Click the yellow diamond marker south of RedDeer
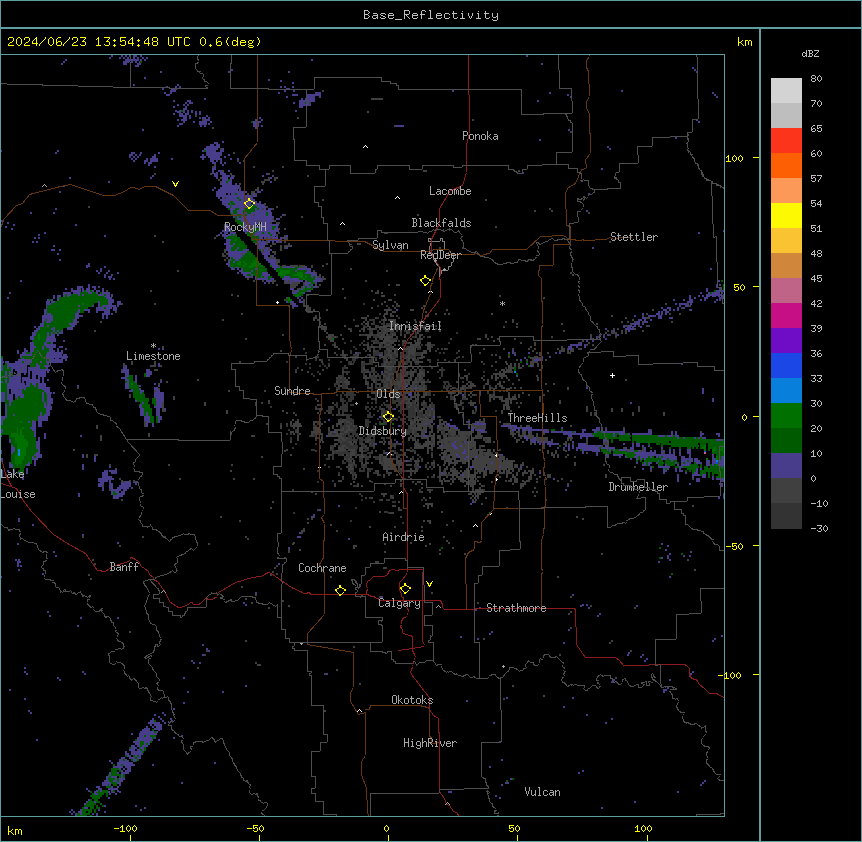 click(426, 281)
